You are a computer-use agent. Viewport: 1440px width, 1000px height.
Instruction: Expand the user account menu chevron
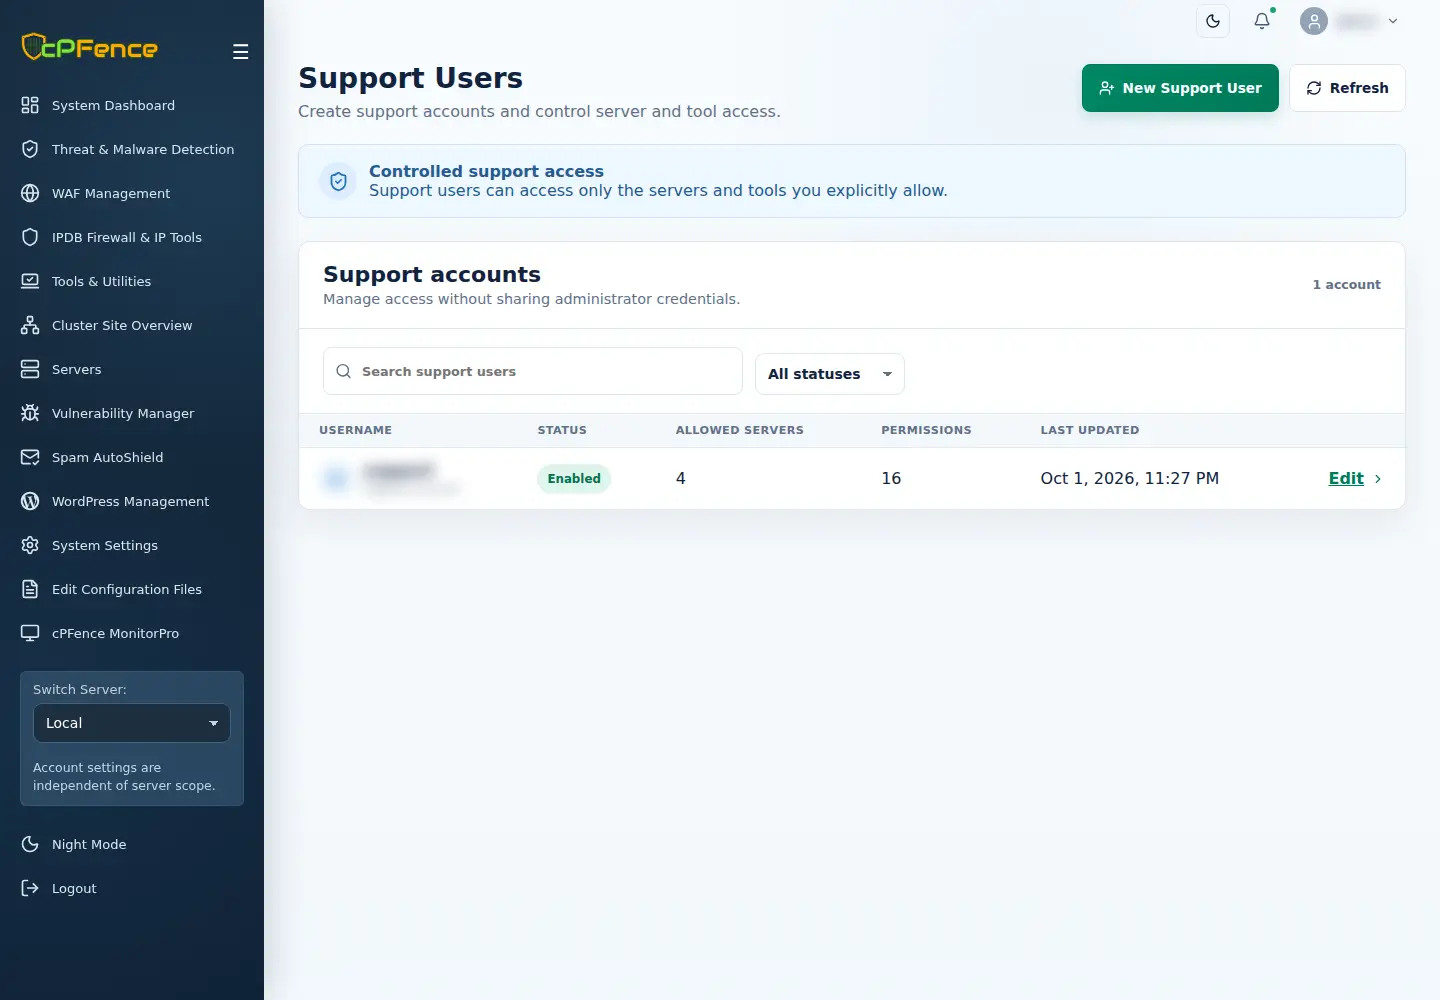coord(1393,21)
